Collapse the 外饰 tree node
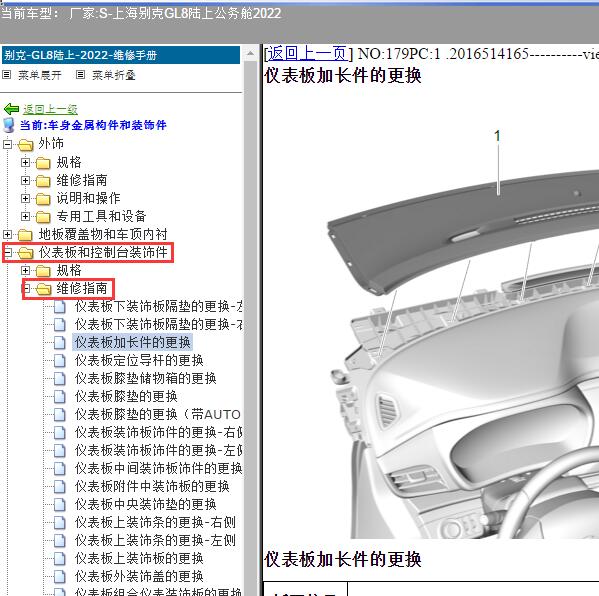Viewport: 599px width, 596px height. 8,144
